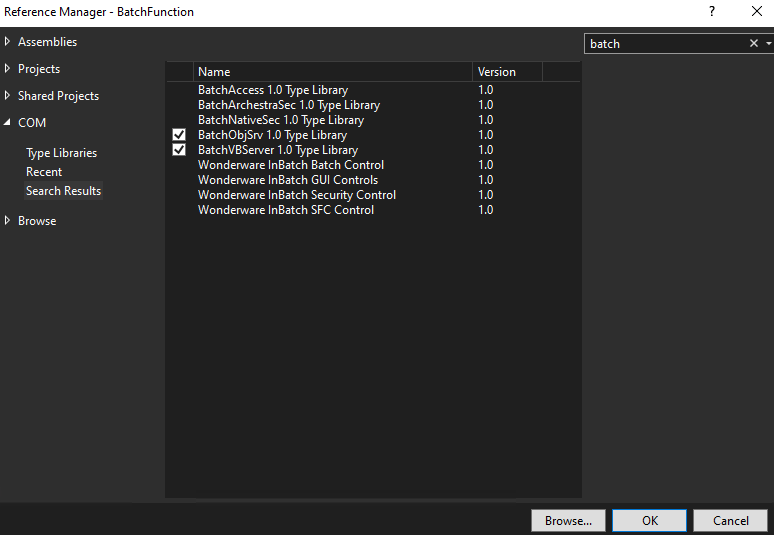The image size is (774, 535).
Task: Select Search Results under COM
Action: point(63,191)
